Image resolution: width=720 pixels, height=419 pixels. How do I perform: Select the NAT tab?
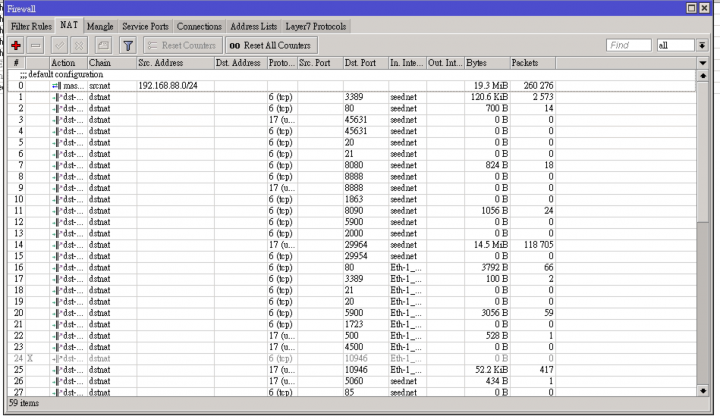tap(69, 25)
